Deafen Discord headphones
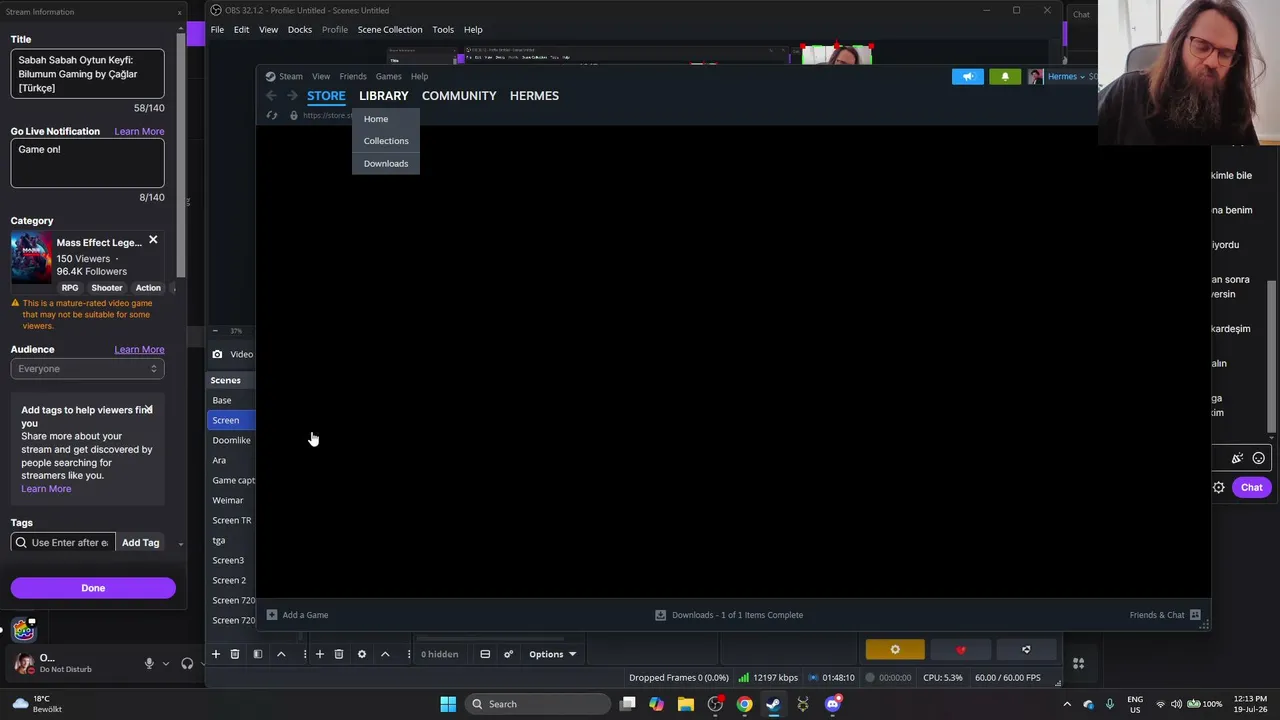Screen dimensions: 1280x720 point(187,663)
